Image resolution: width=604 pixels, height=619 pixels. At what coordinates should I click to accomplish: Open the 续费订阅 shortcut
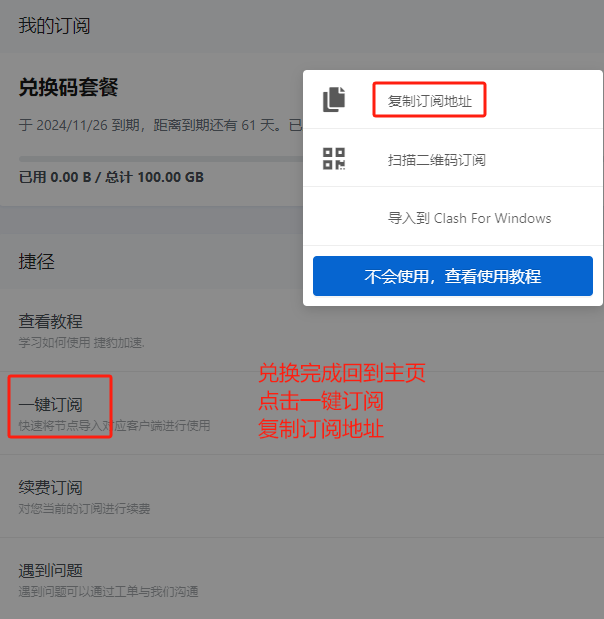click(x=51, y=488)
